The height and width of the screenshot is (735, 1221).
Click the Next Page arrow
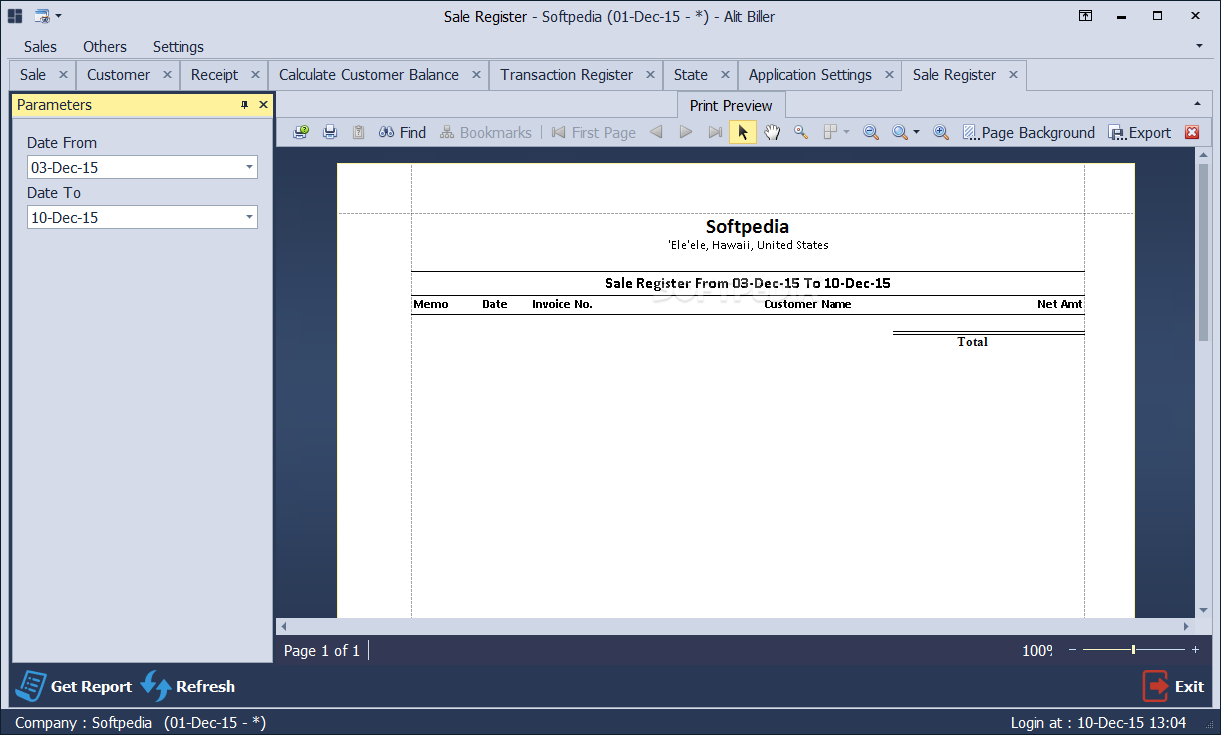coord(686,132)
